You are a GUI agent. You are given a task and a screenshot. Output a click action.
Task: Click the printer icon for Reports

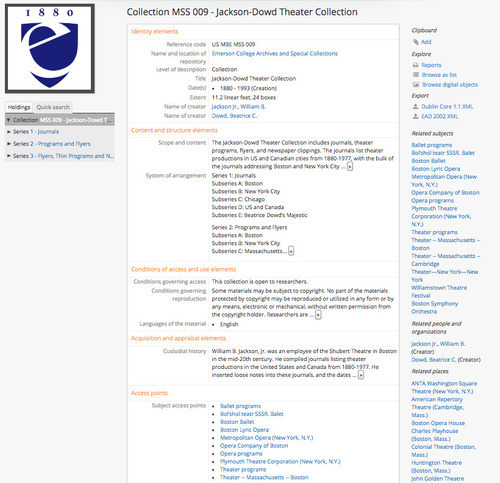416,65
